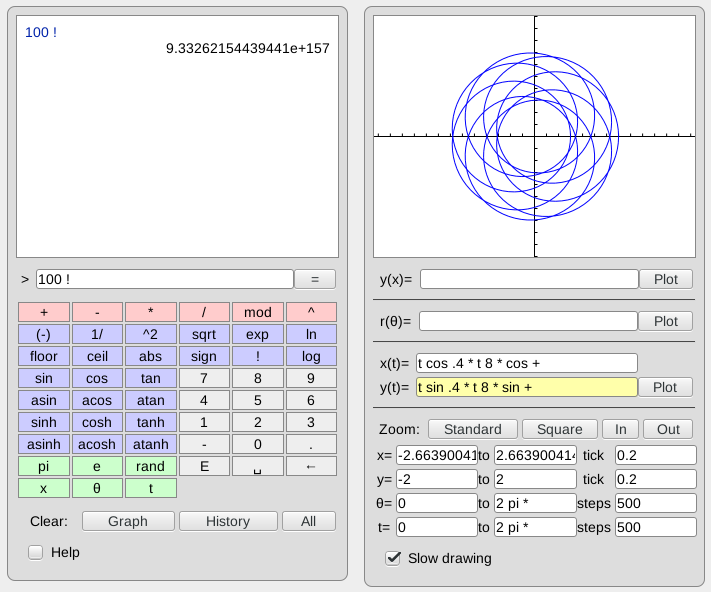
Task: Click the exp key
Action: pyautogui.click(x=258, y=334)
